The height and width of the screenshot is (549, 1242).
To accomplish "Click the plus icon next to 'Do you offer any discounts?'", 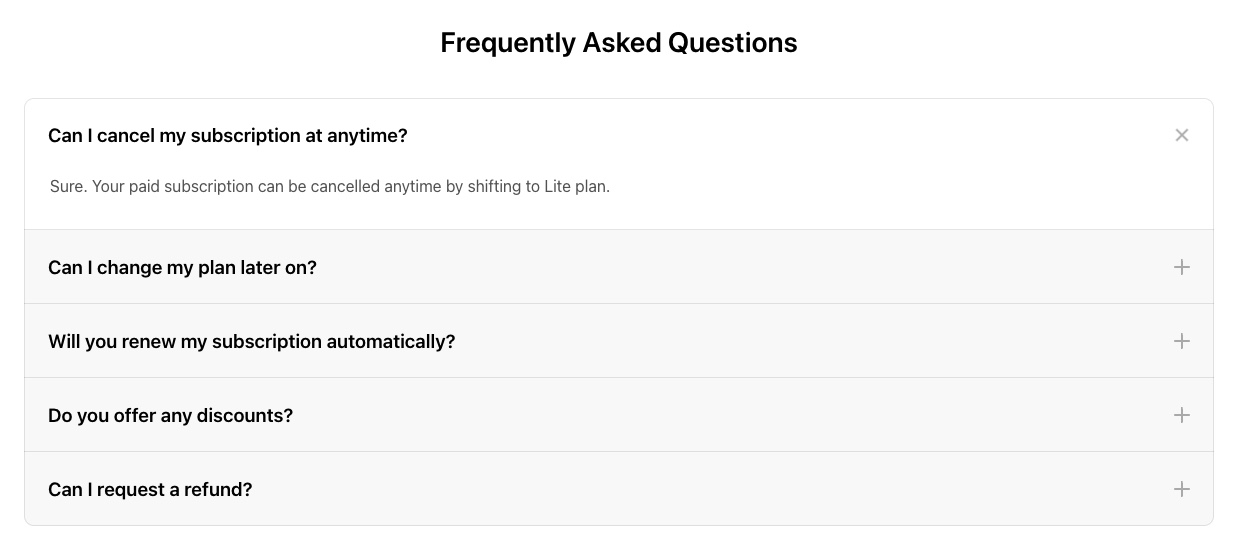I will pos(1181,415).
